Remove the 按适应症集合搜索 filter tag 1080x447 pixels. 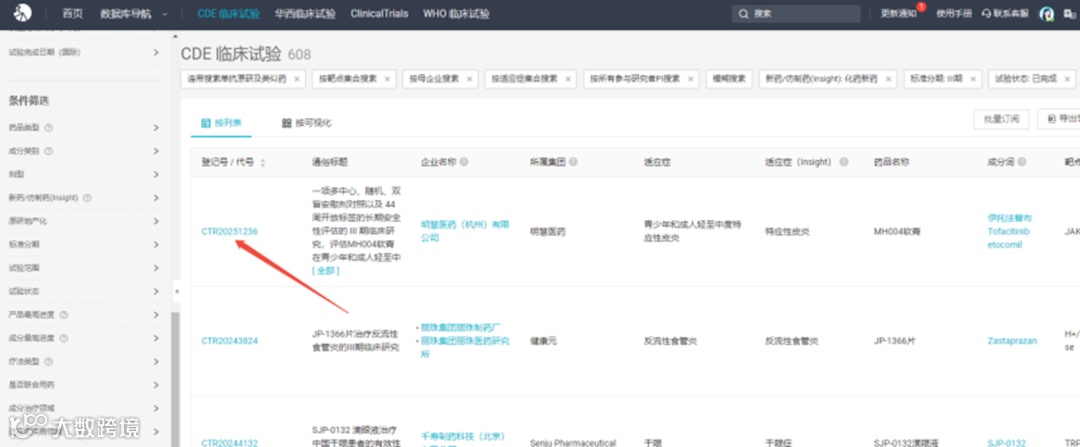click(568, 79)
